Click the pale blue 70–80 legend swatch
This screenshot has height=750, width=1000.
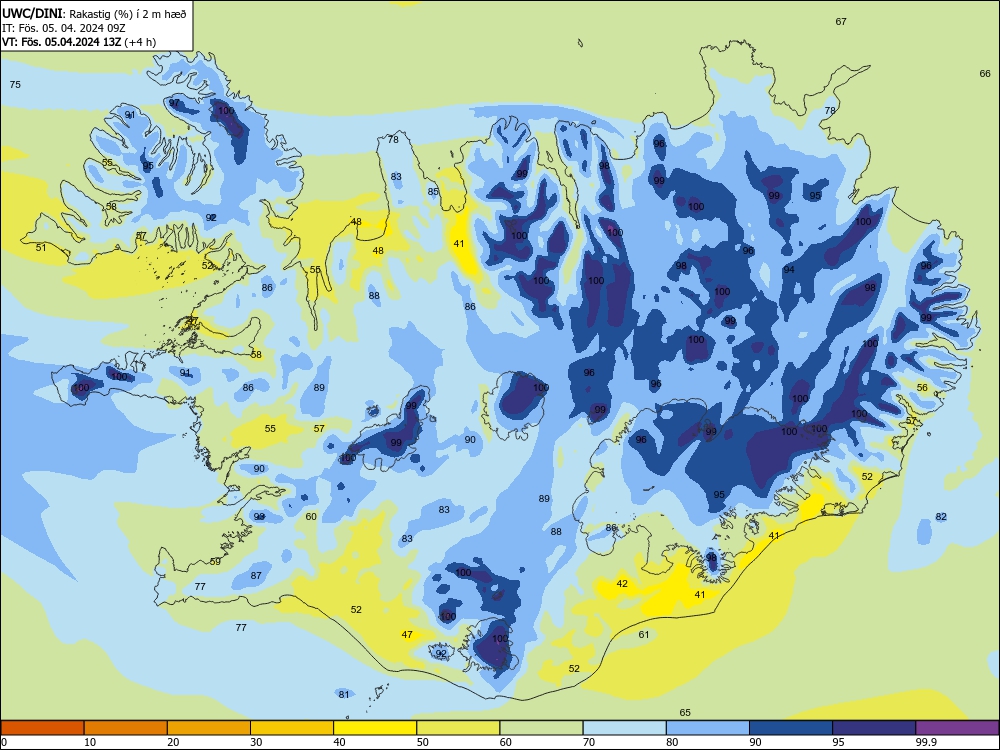(x=625, y=728)
